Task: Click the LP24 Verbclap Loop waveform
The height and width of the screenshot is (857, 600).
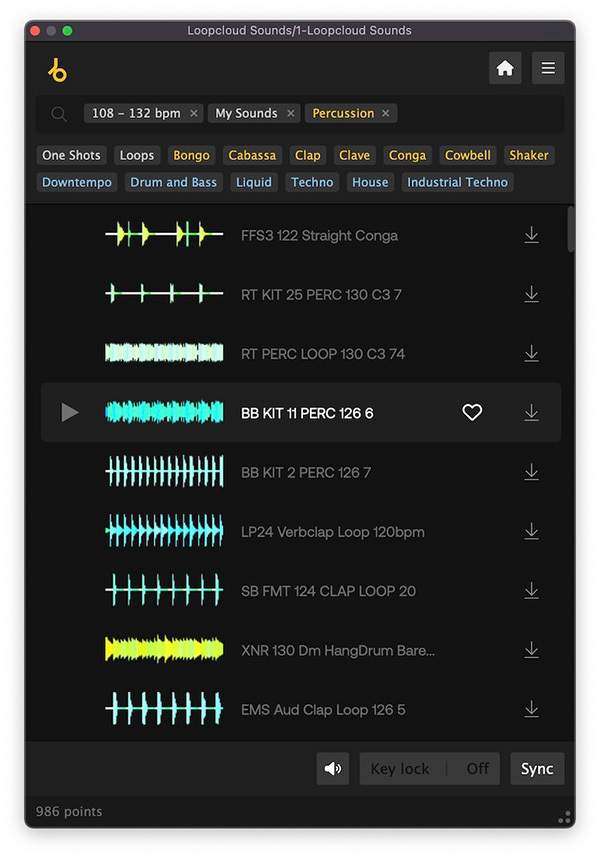Action: pyautogui.click(x=164, y=531)
